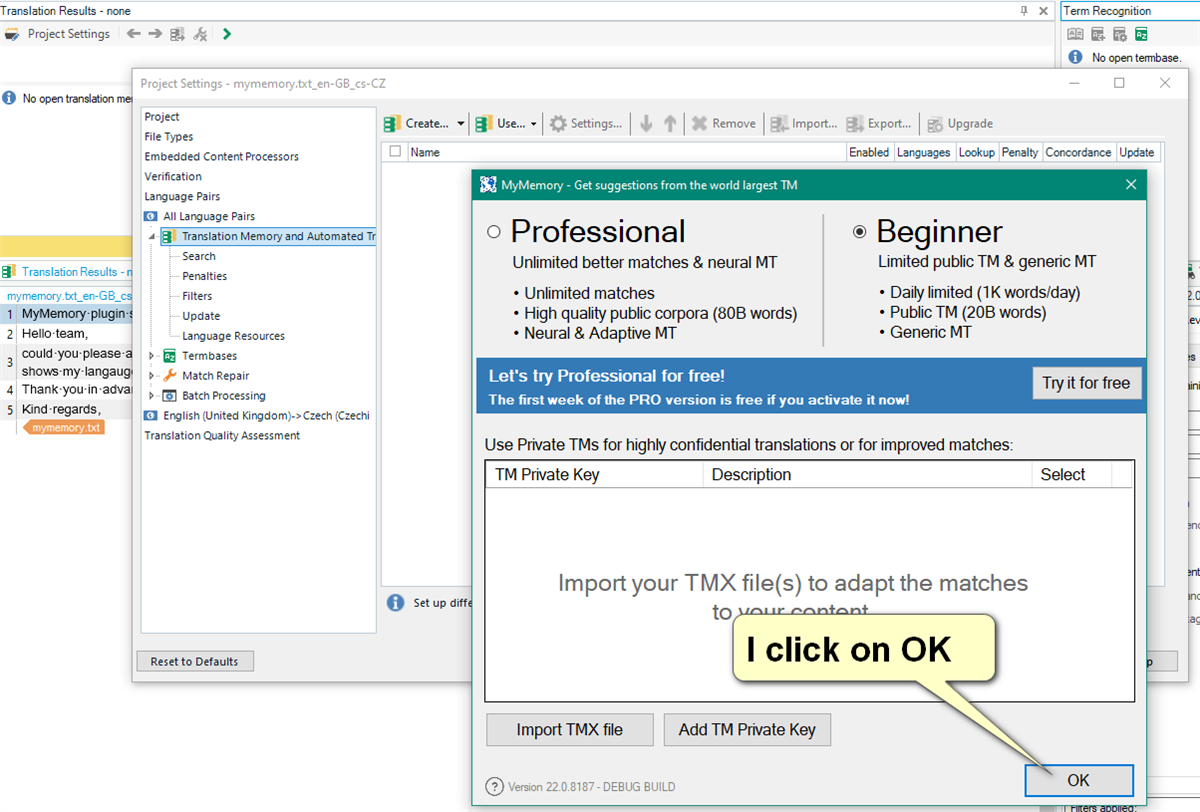Click the Batch Processing icon in tree
Screen dimensions: 1200x812
(x=170, y=396)
